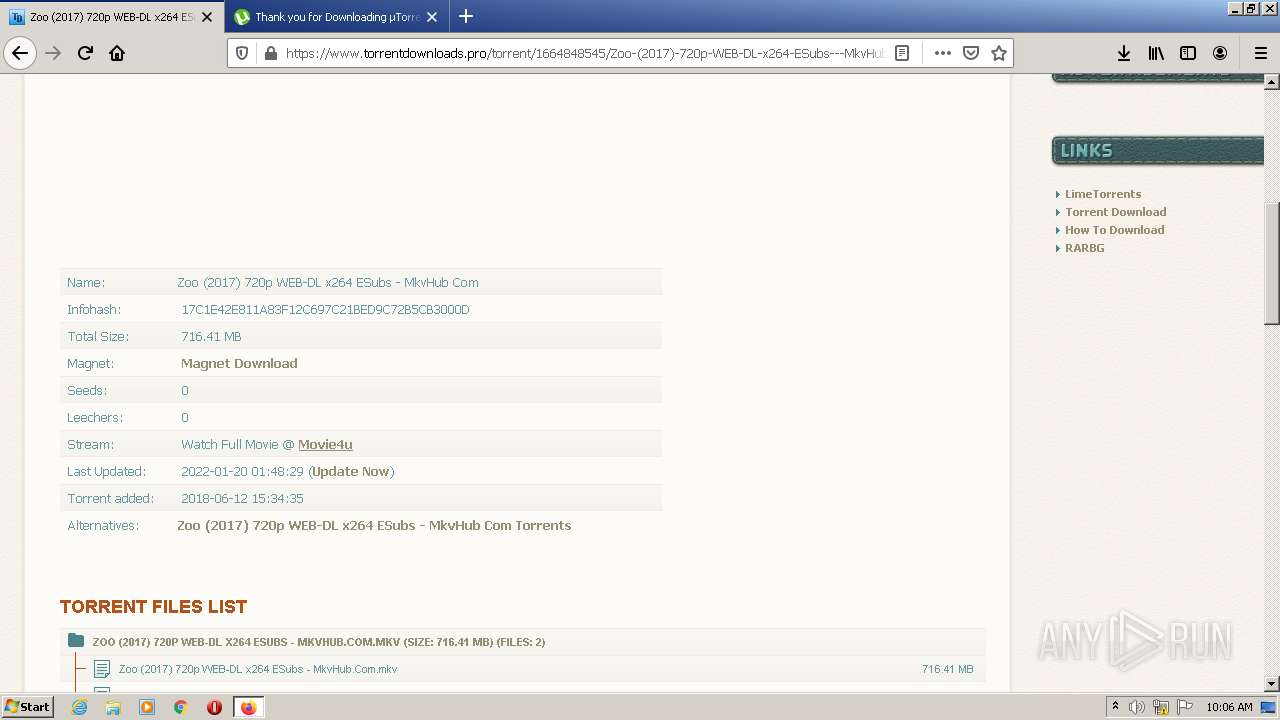Image resolution: width=1280 pixels, height=720 pixels.
Task: Click the TORRENT FILES LIST heading
Action: pyautogui.click(x=153, y=607)
